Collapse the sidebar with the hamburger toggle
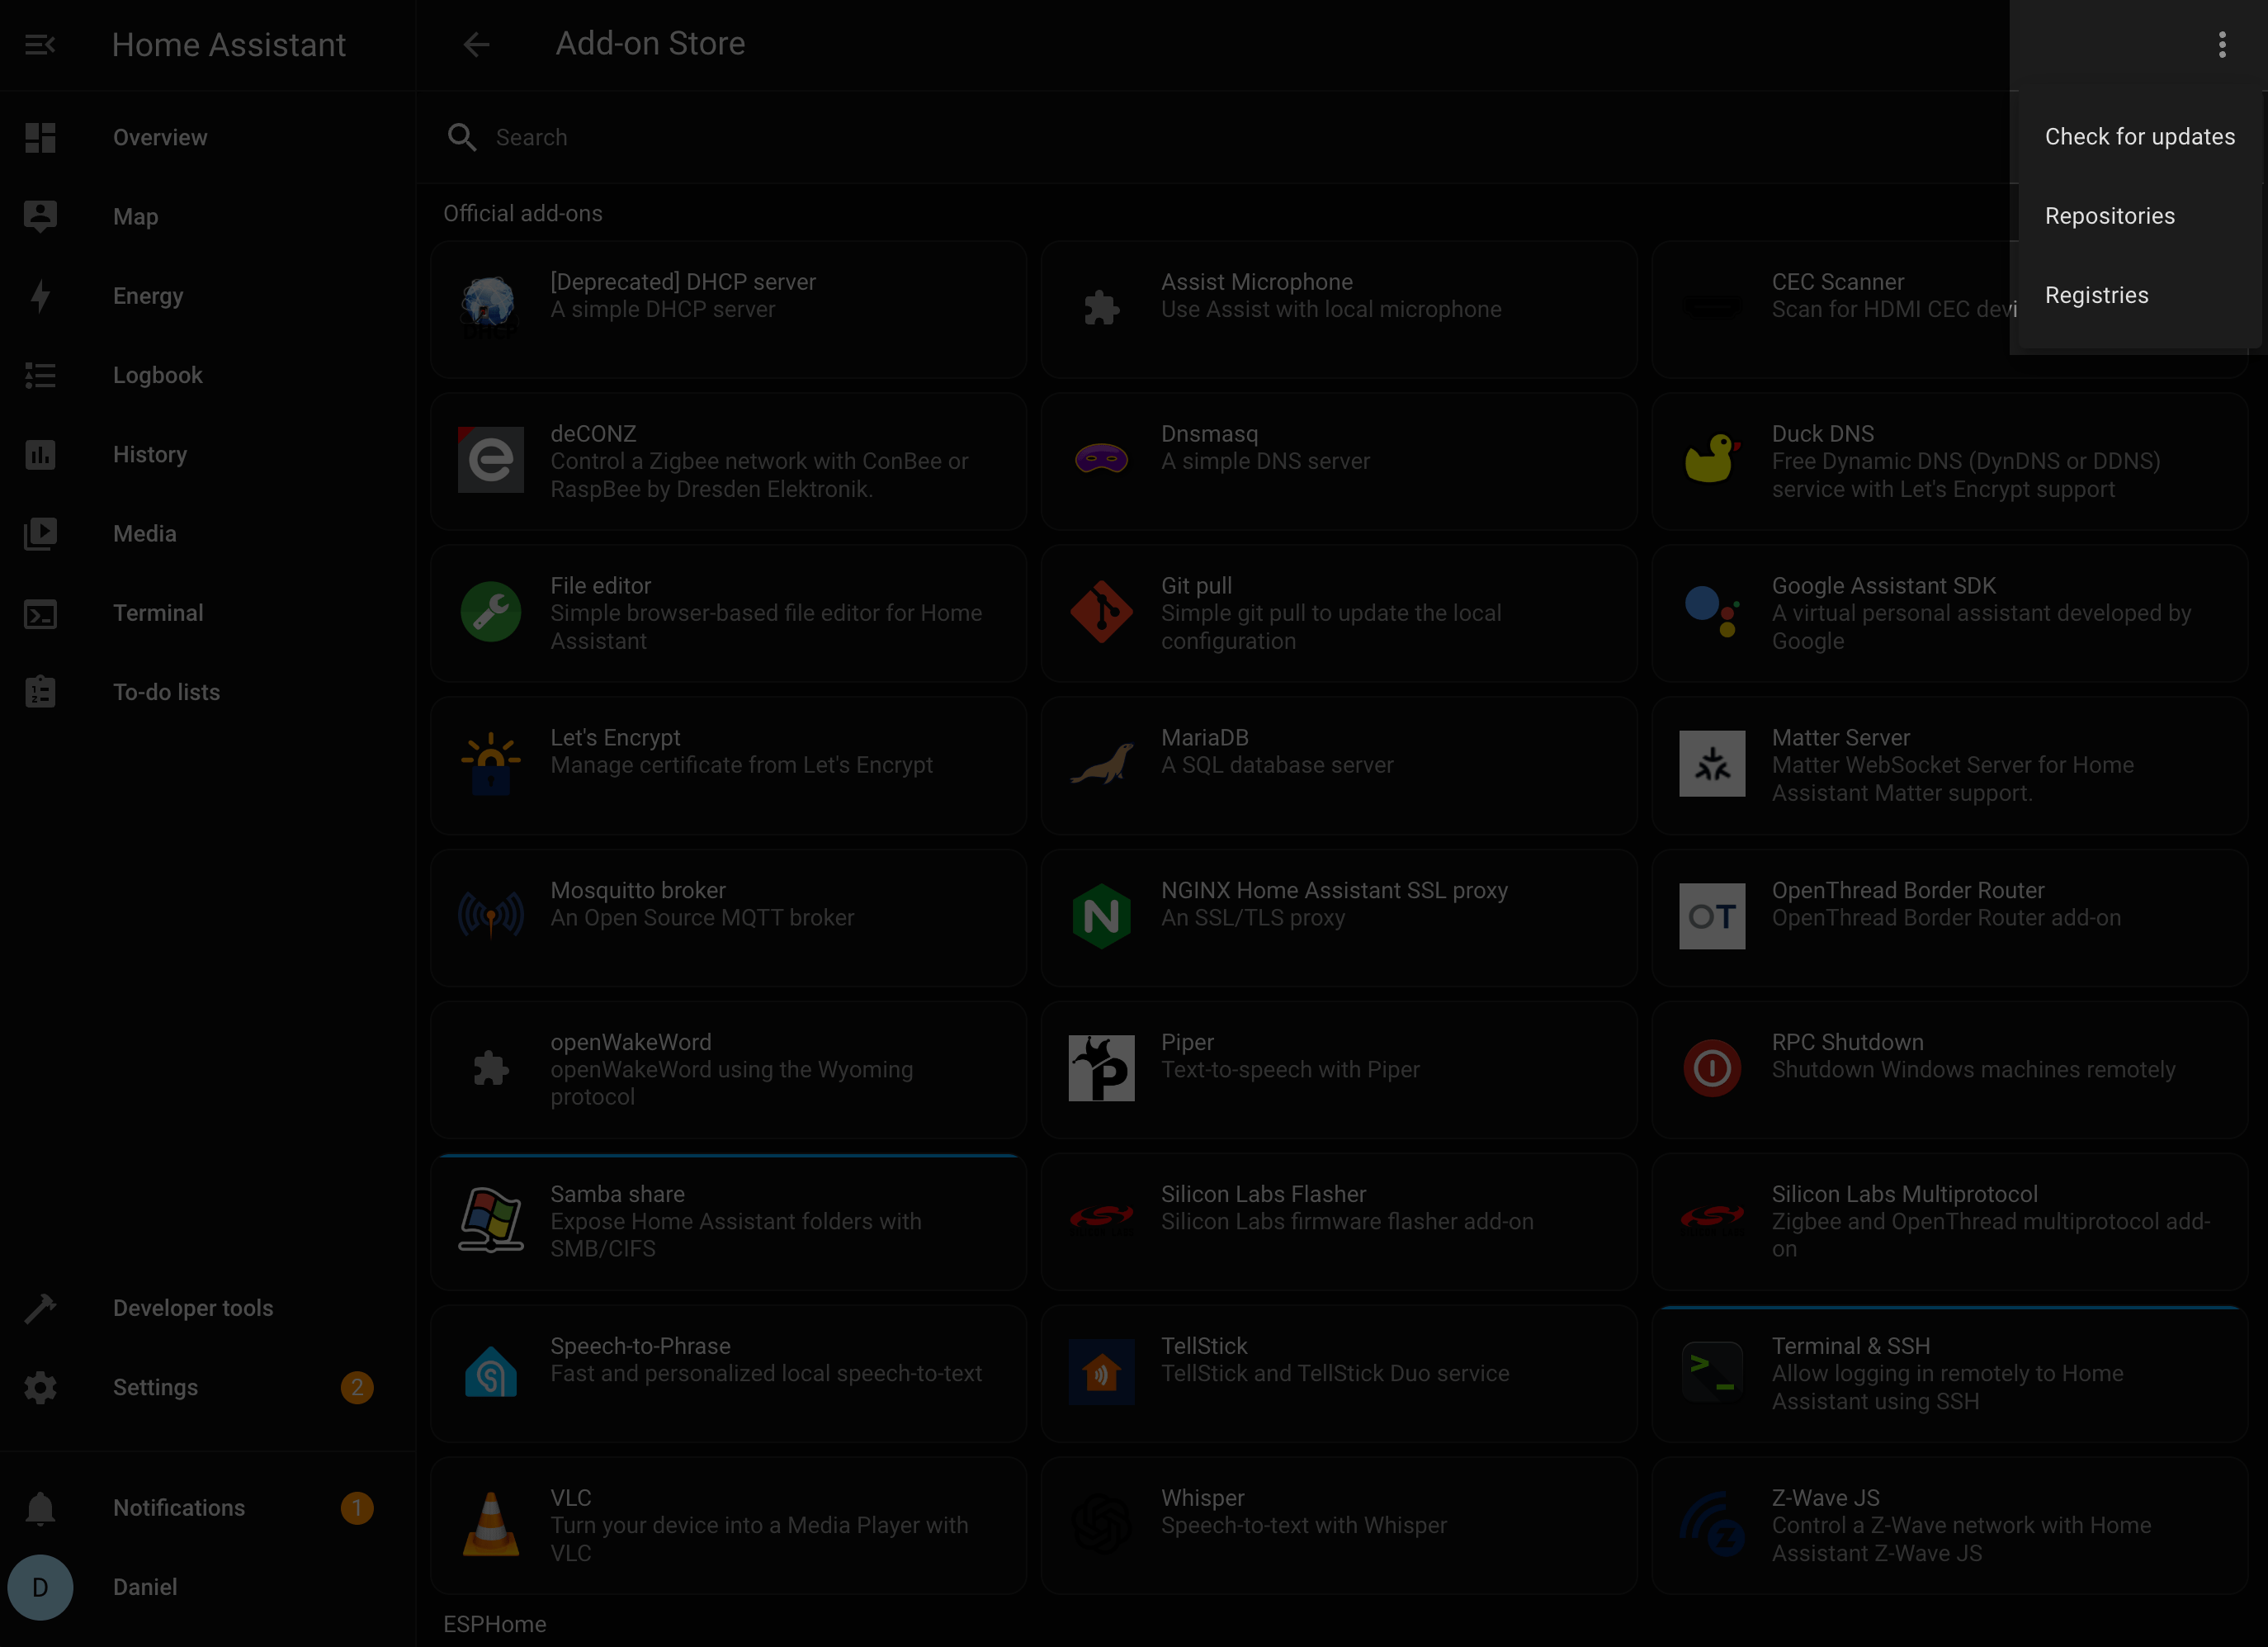This screenshot has width=2268, height=1647. coord(40,45)
